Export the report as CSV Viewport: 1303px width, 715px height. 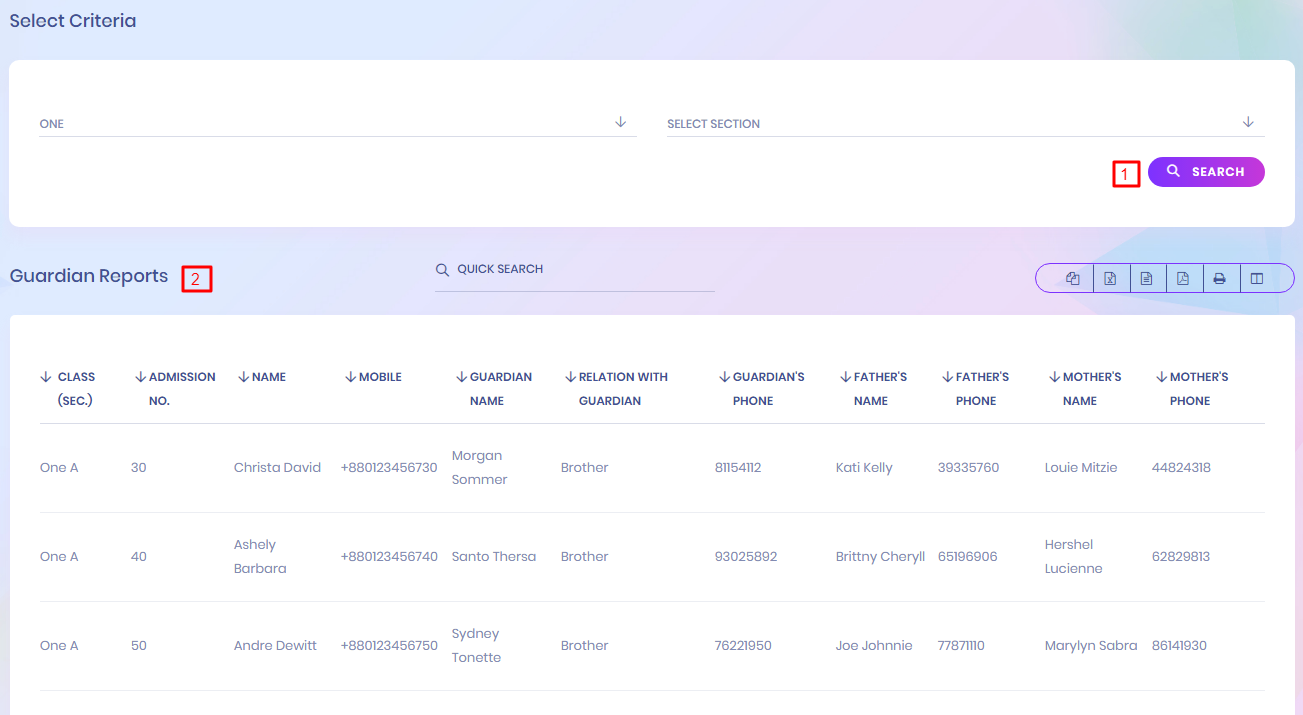pos(1146,279)
